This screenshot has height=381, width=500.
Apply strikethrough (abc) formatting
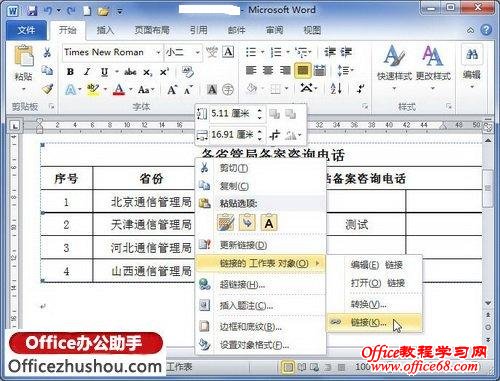pyautogui.click(x=130, y=72)
